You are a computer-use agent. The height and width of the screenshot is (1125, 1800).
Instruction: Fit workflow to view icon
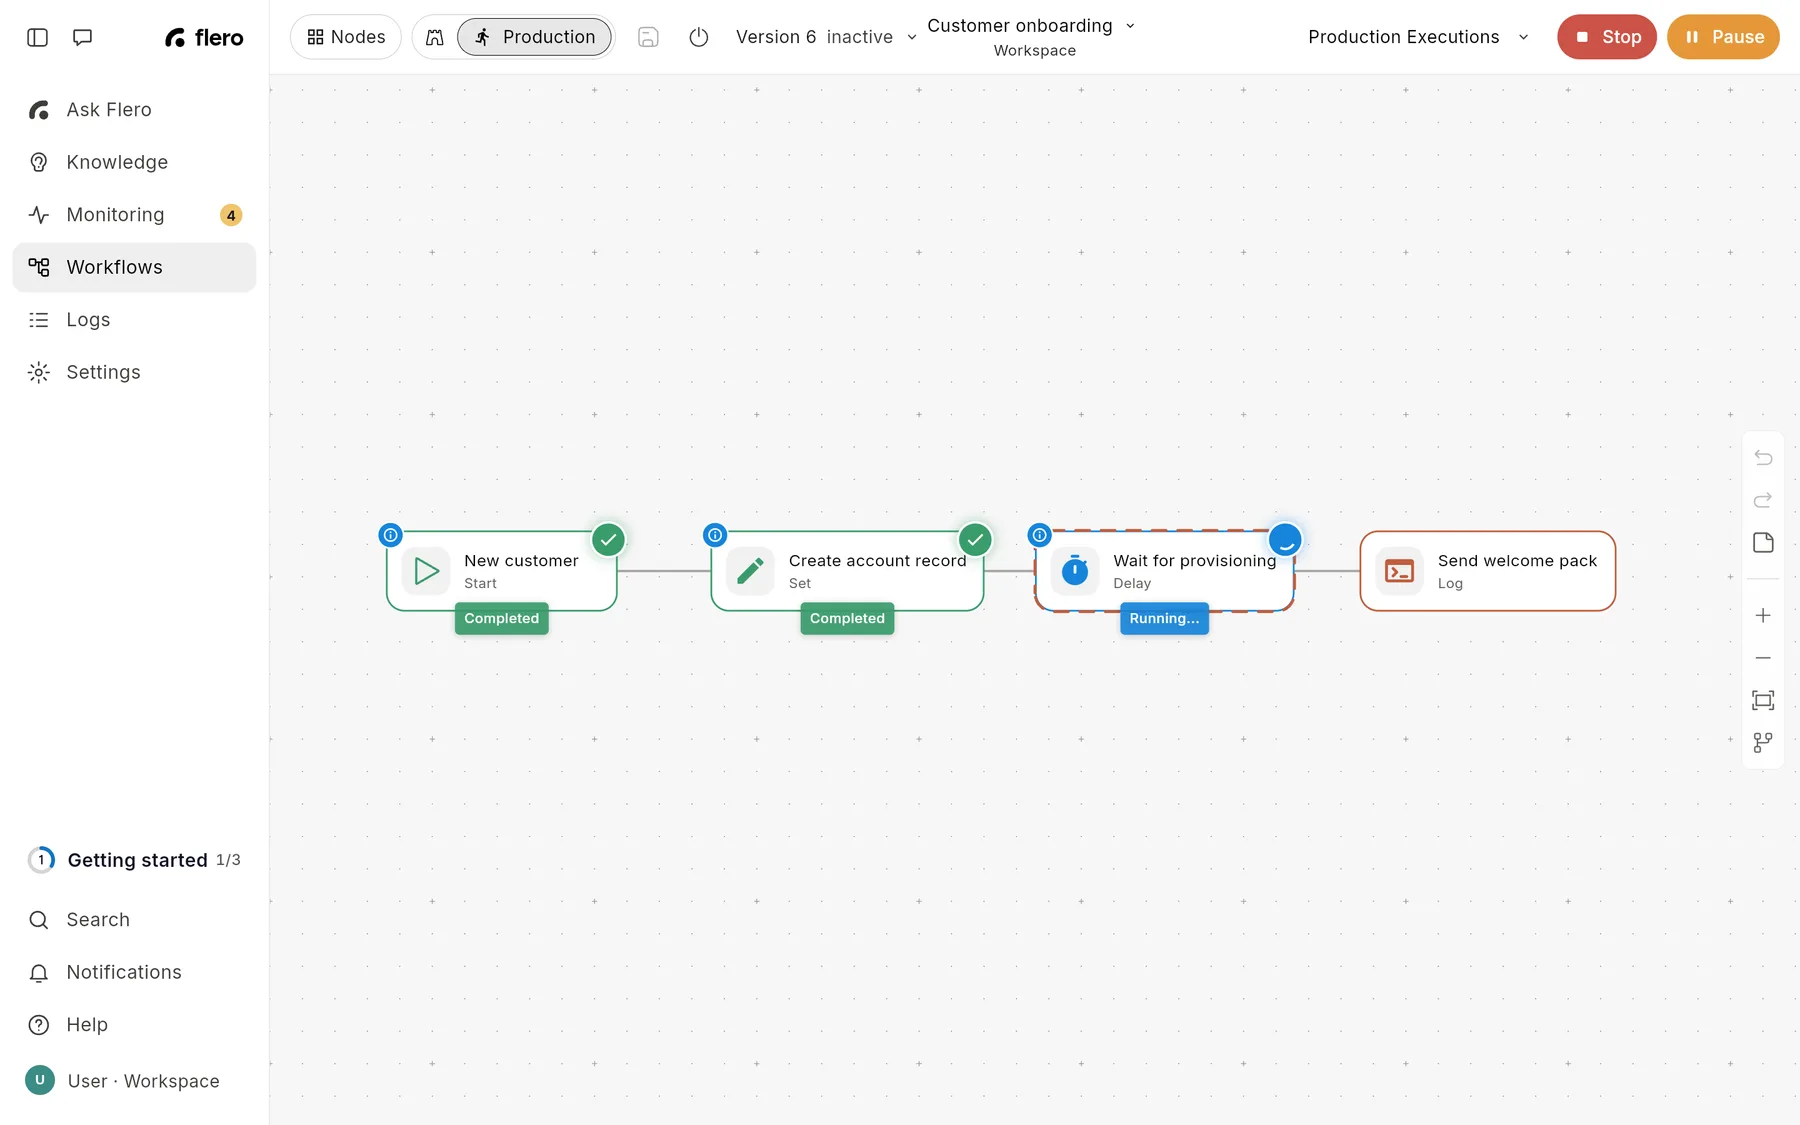coord(1763,700)
